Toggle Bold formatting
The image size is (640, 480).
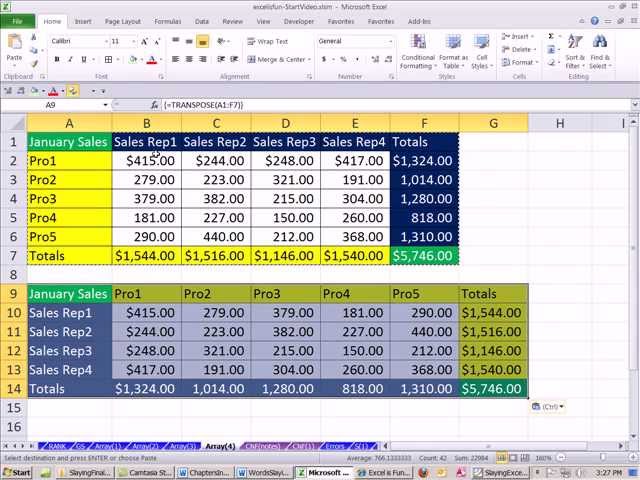[x=57, y=60]
